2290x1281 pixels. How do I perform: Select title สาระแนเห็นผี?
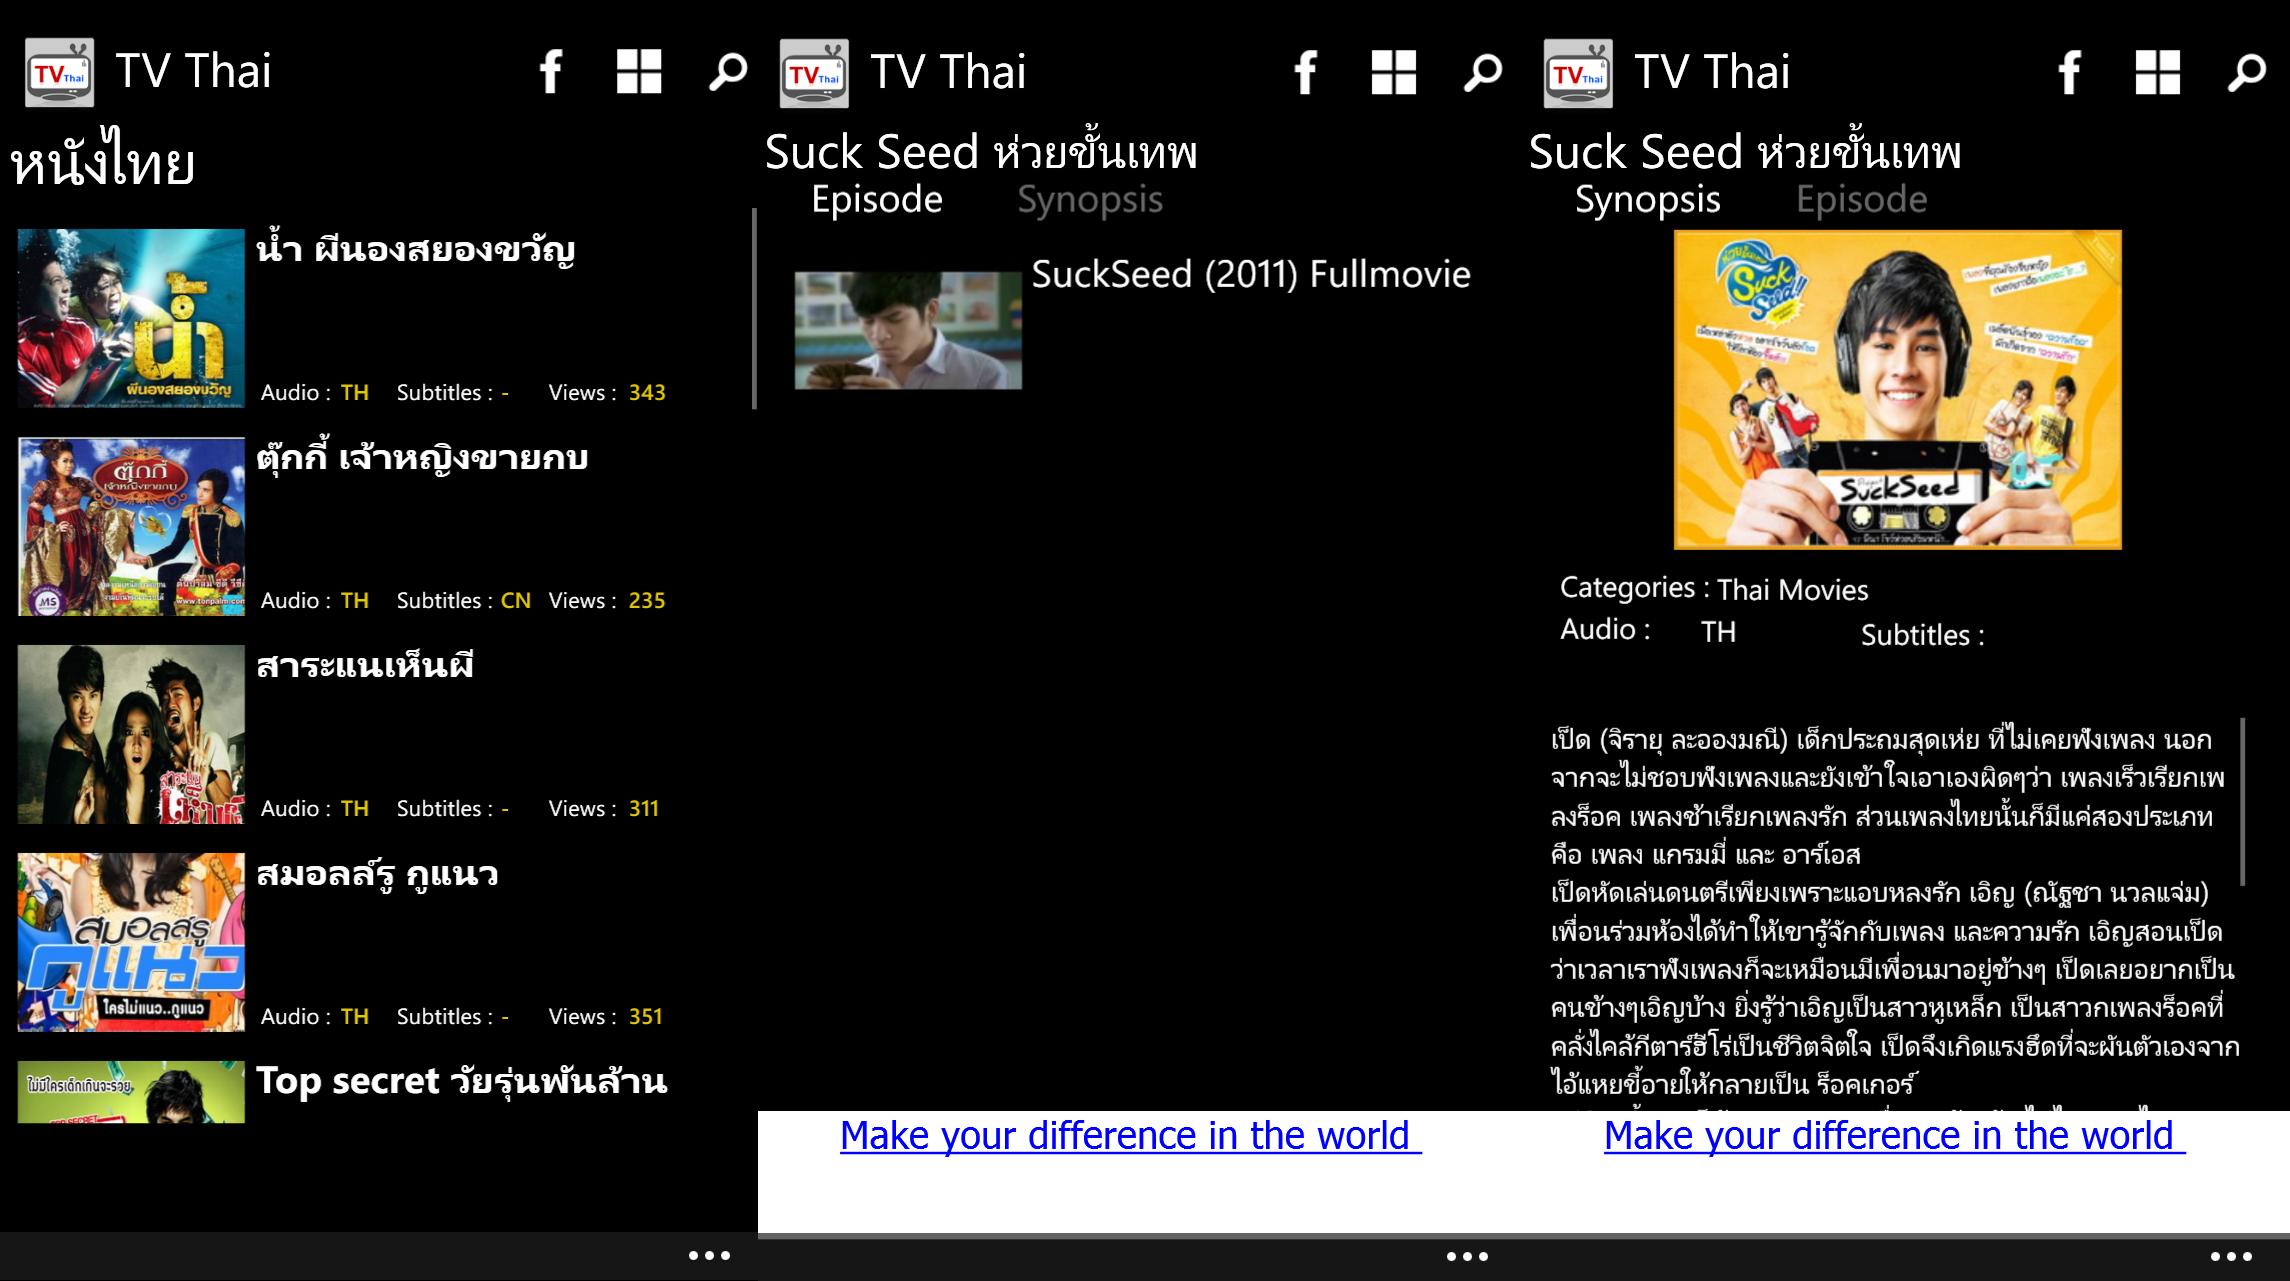[x=365, y=665]
